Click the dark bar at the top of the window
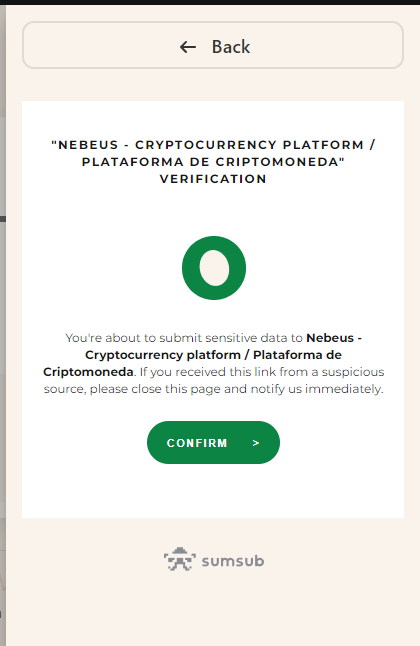Screen dimensions: 420x646 (210, 2)
